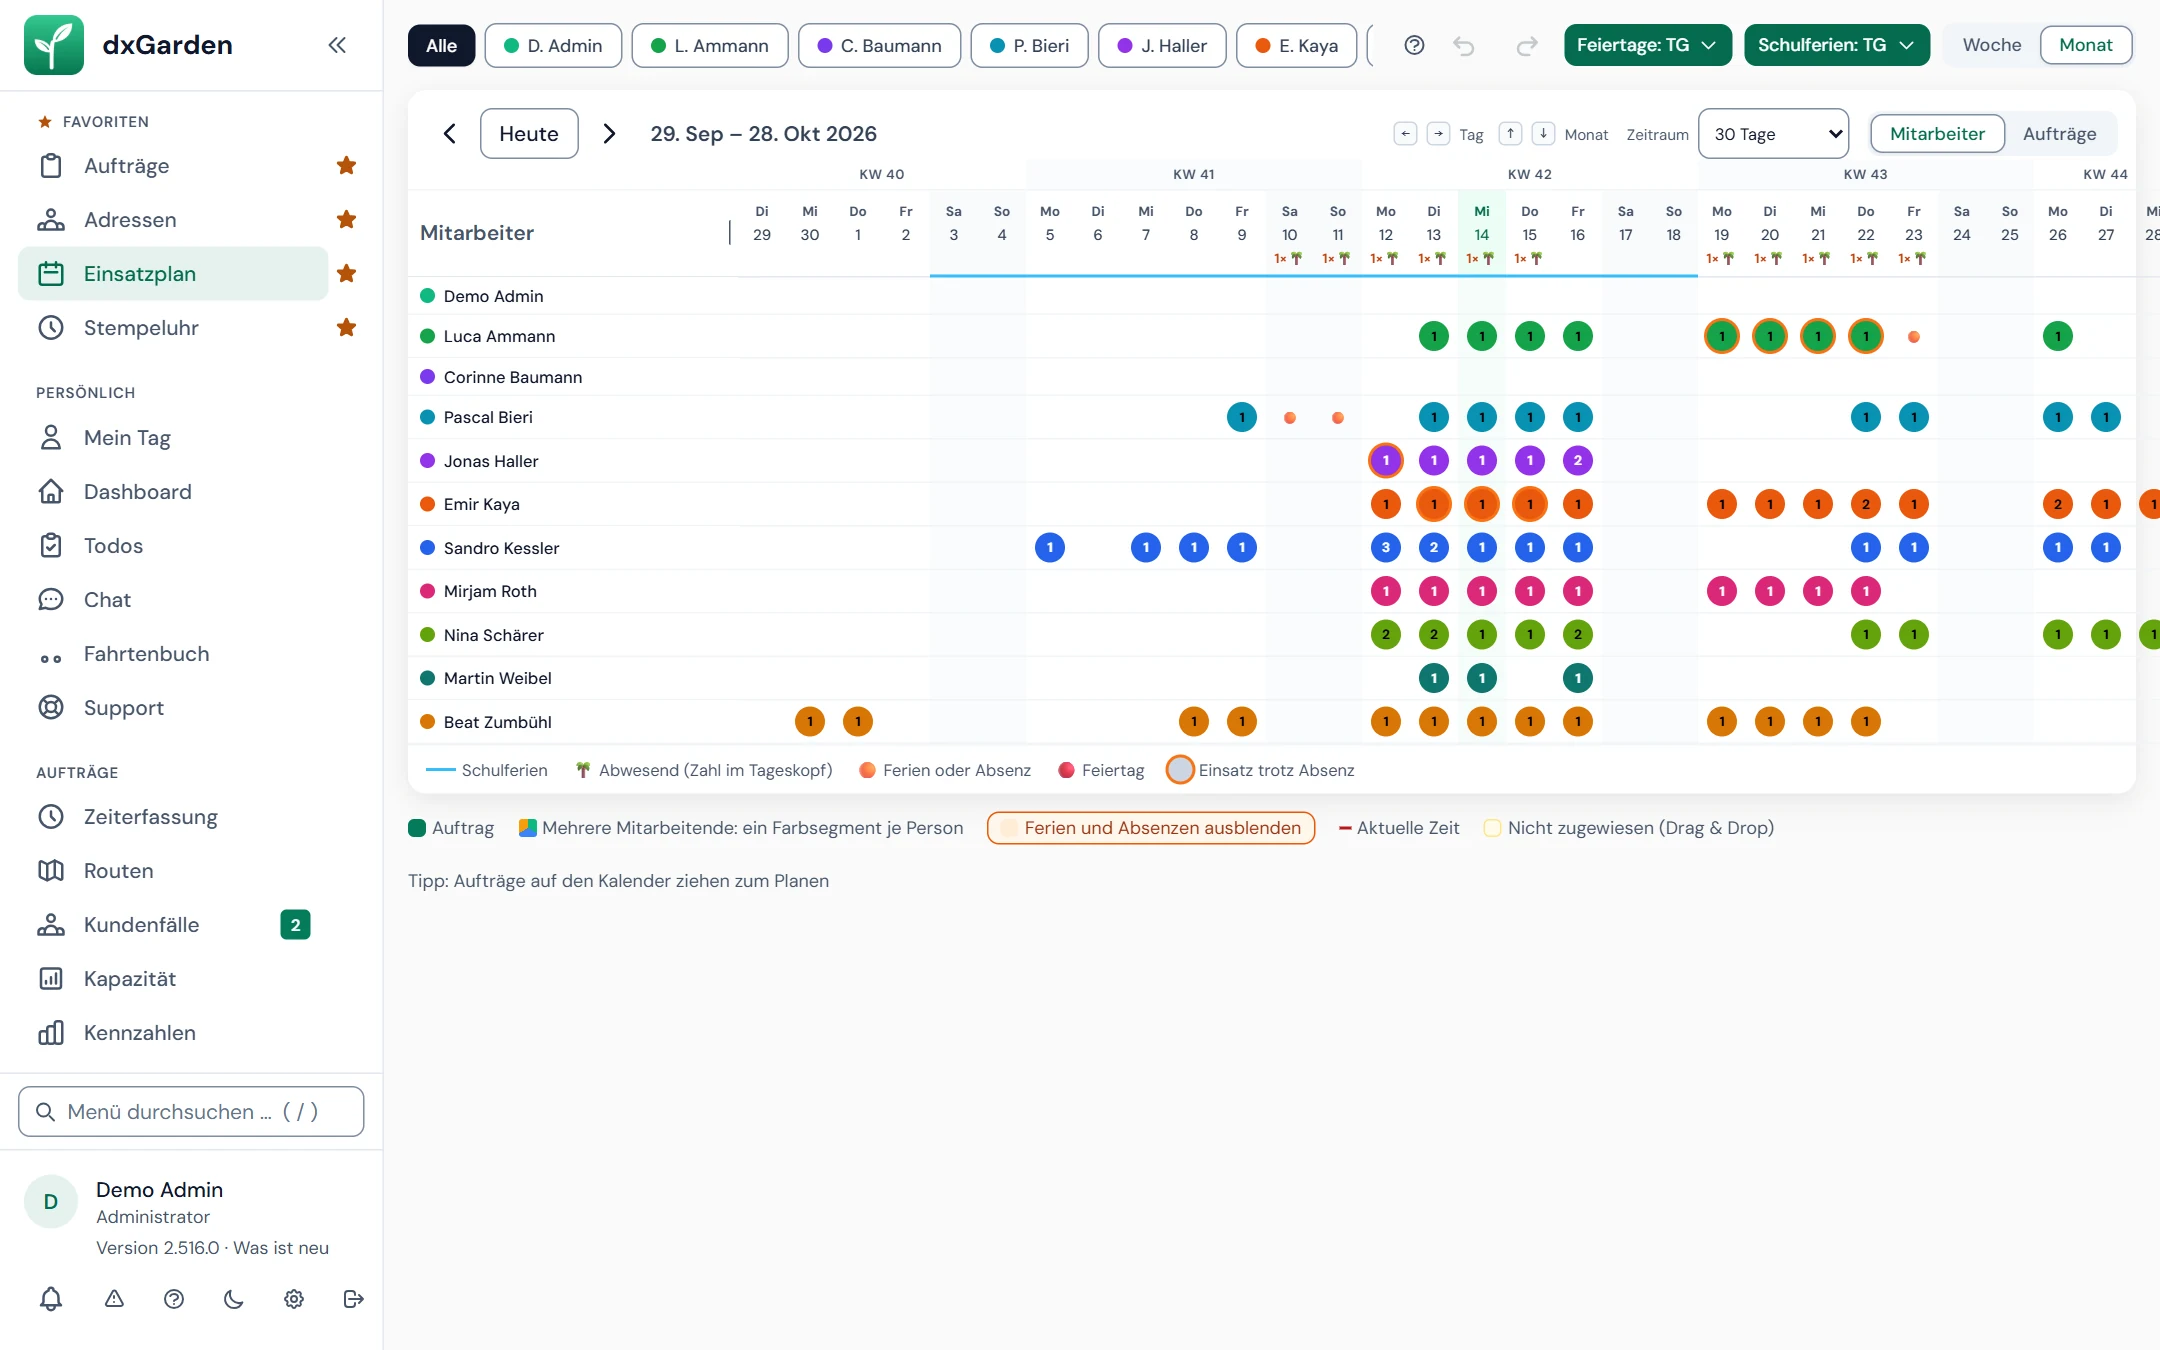
Task: Click the Heute button
Action: click(529, 134)
